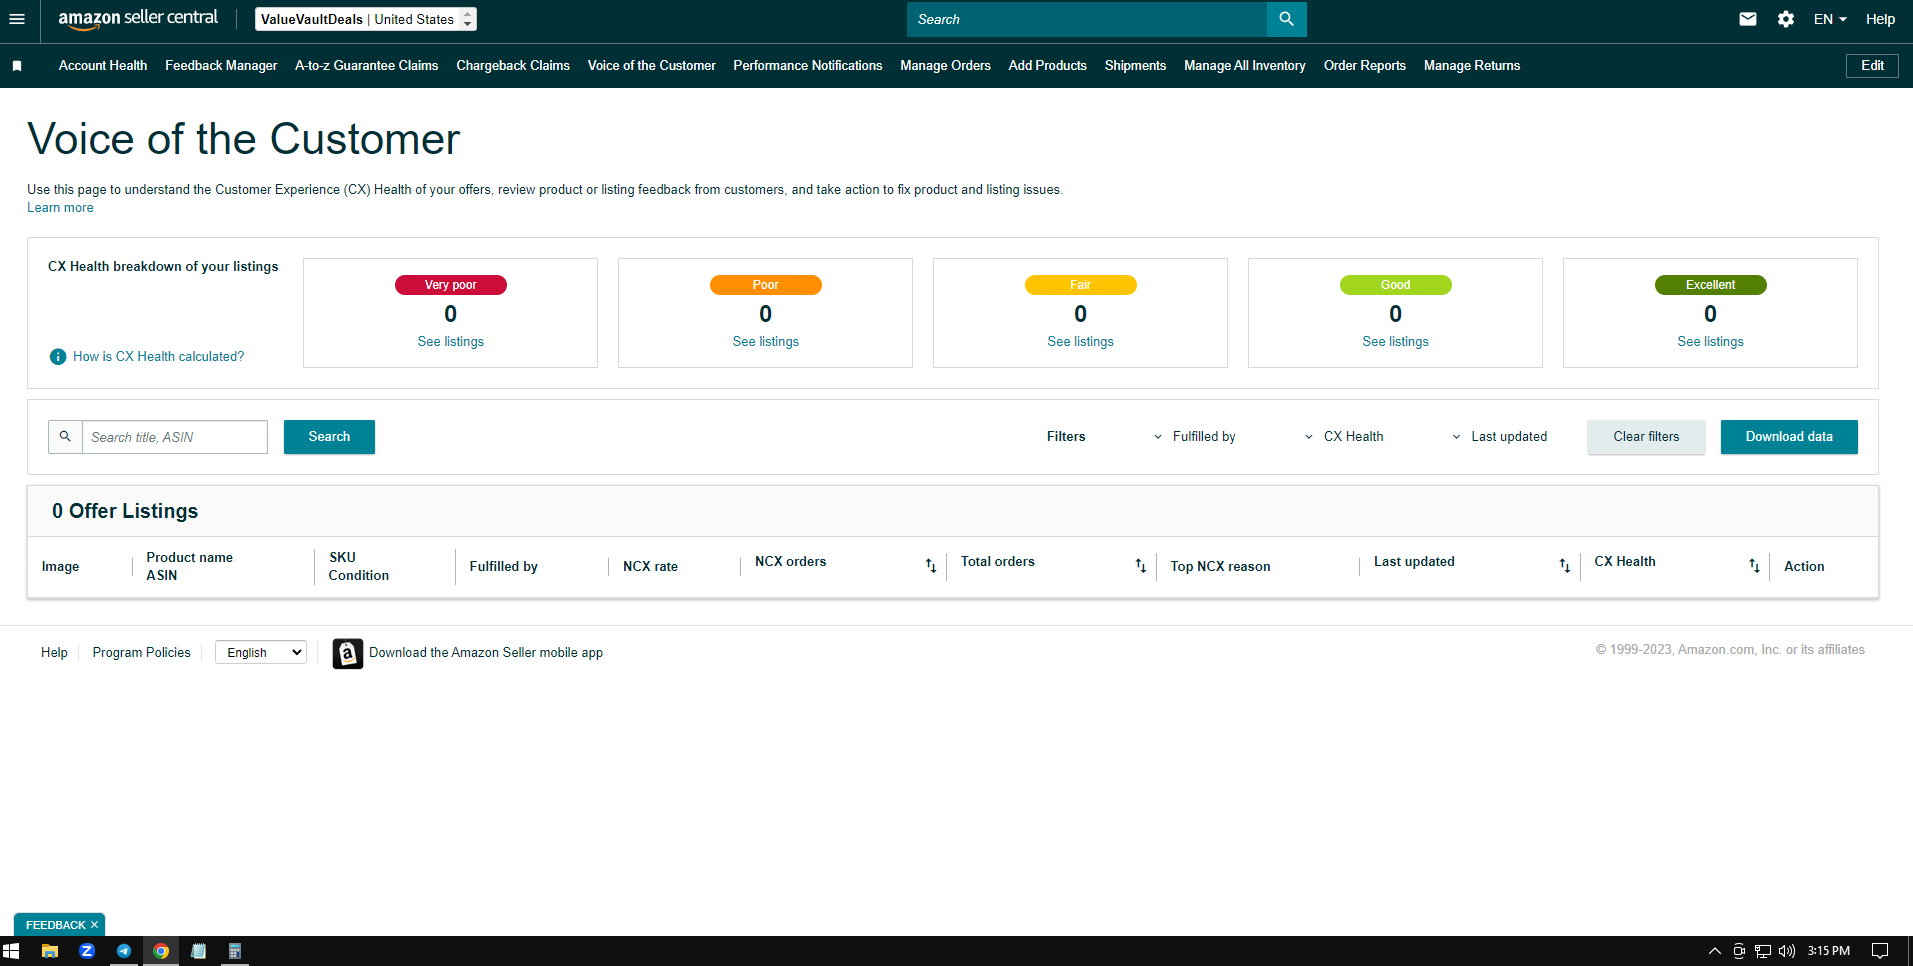Open the messages envelope icon
The width and height of the screenshot is (1913, 966).
coord(1748,19)
